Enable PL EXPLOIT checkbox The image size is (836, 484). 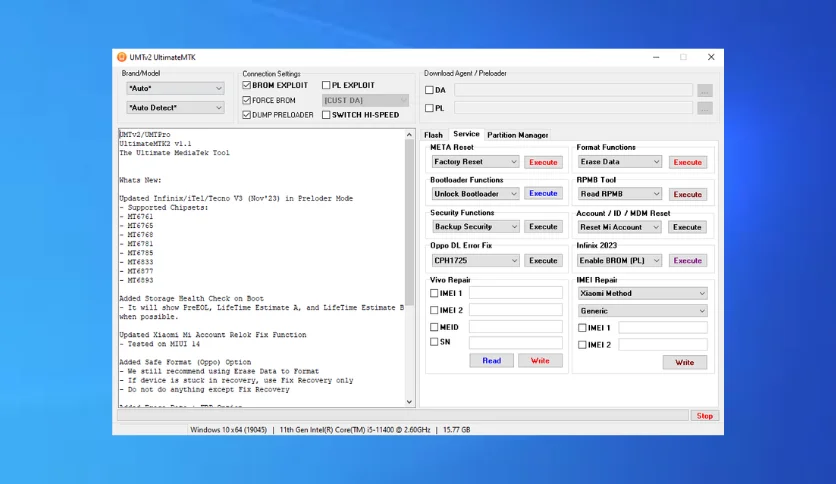326,85
